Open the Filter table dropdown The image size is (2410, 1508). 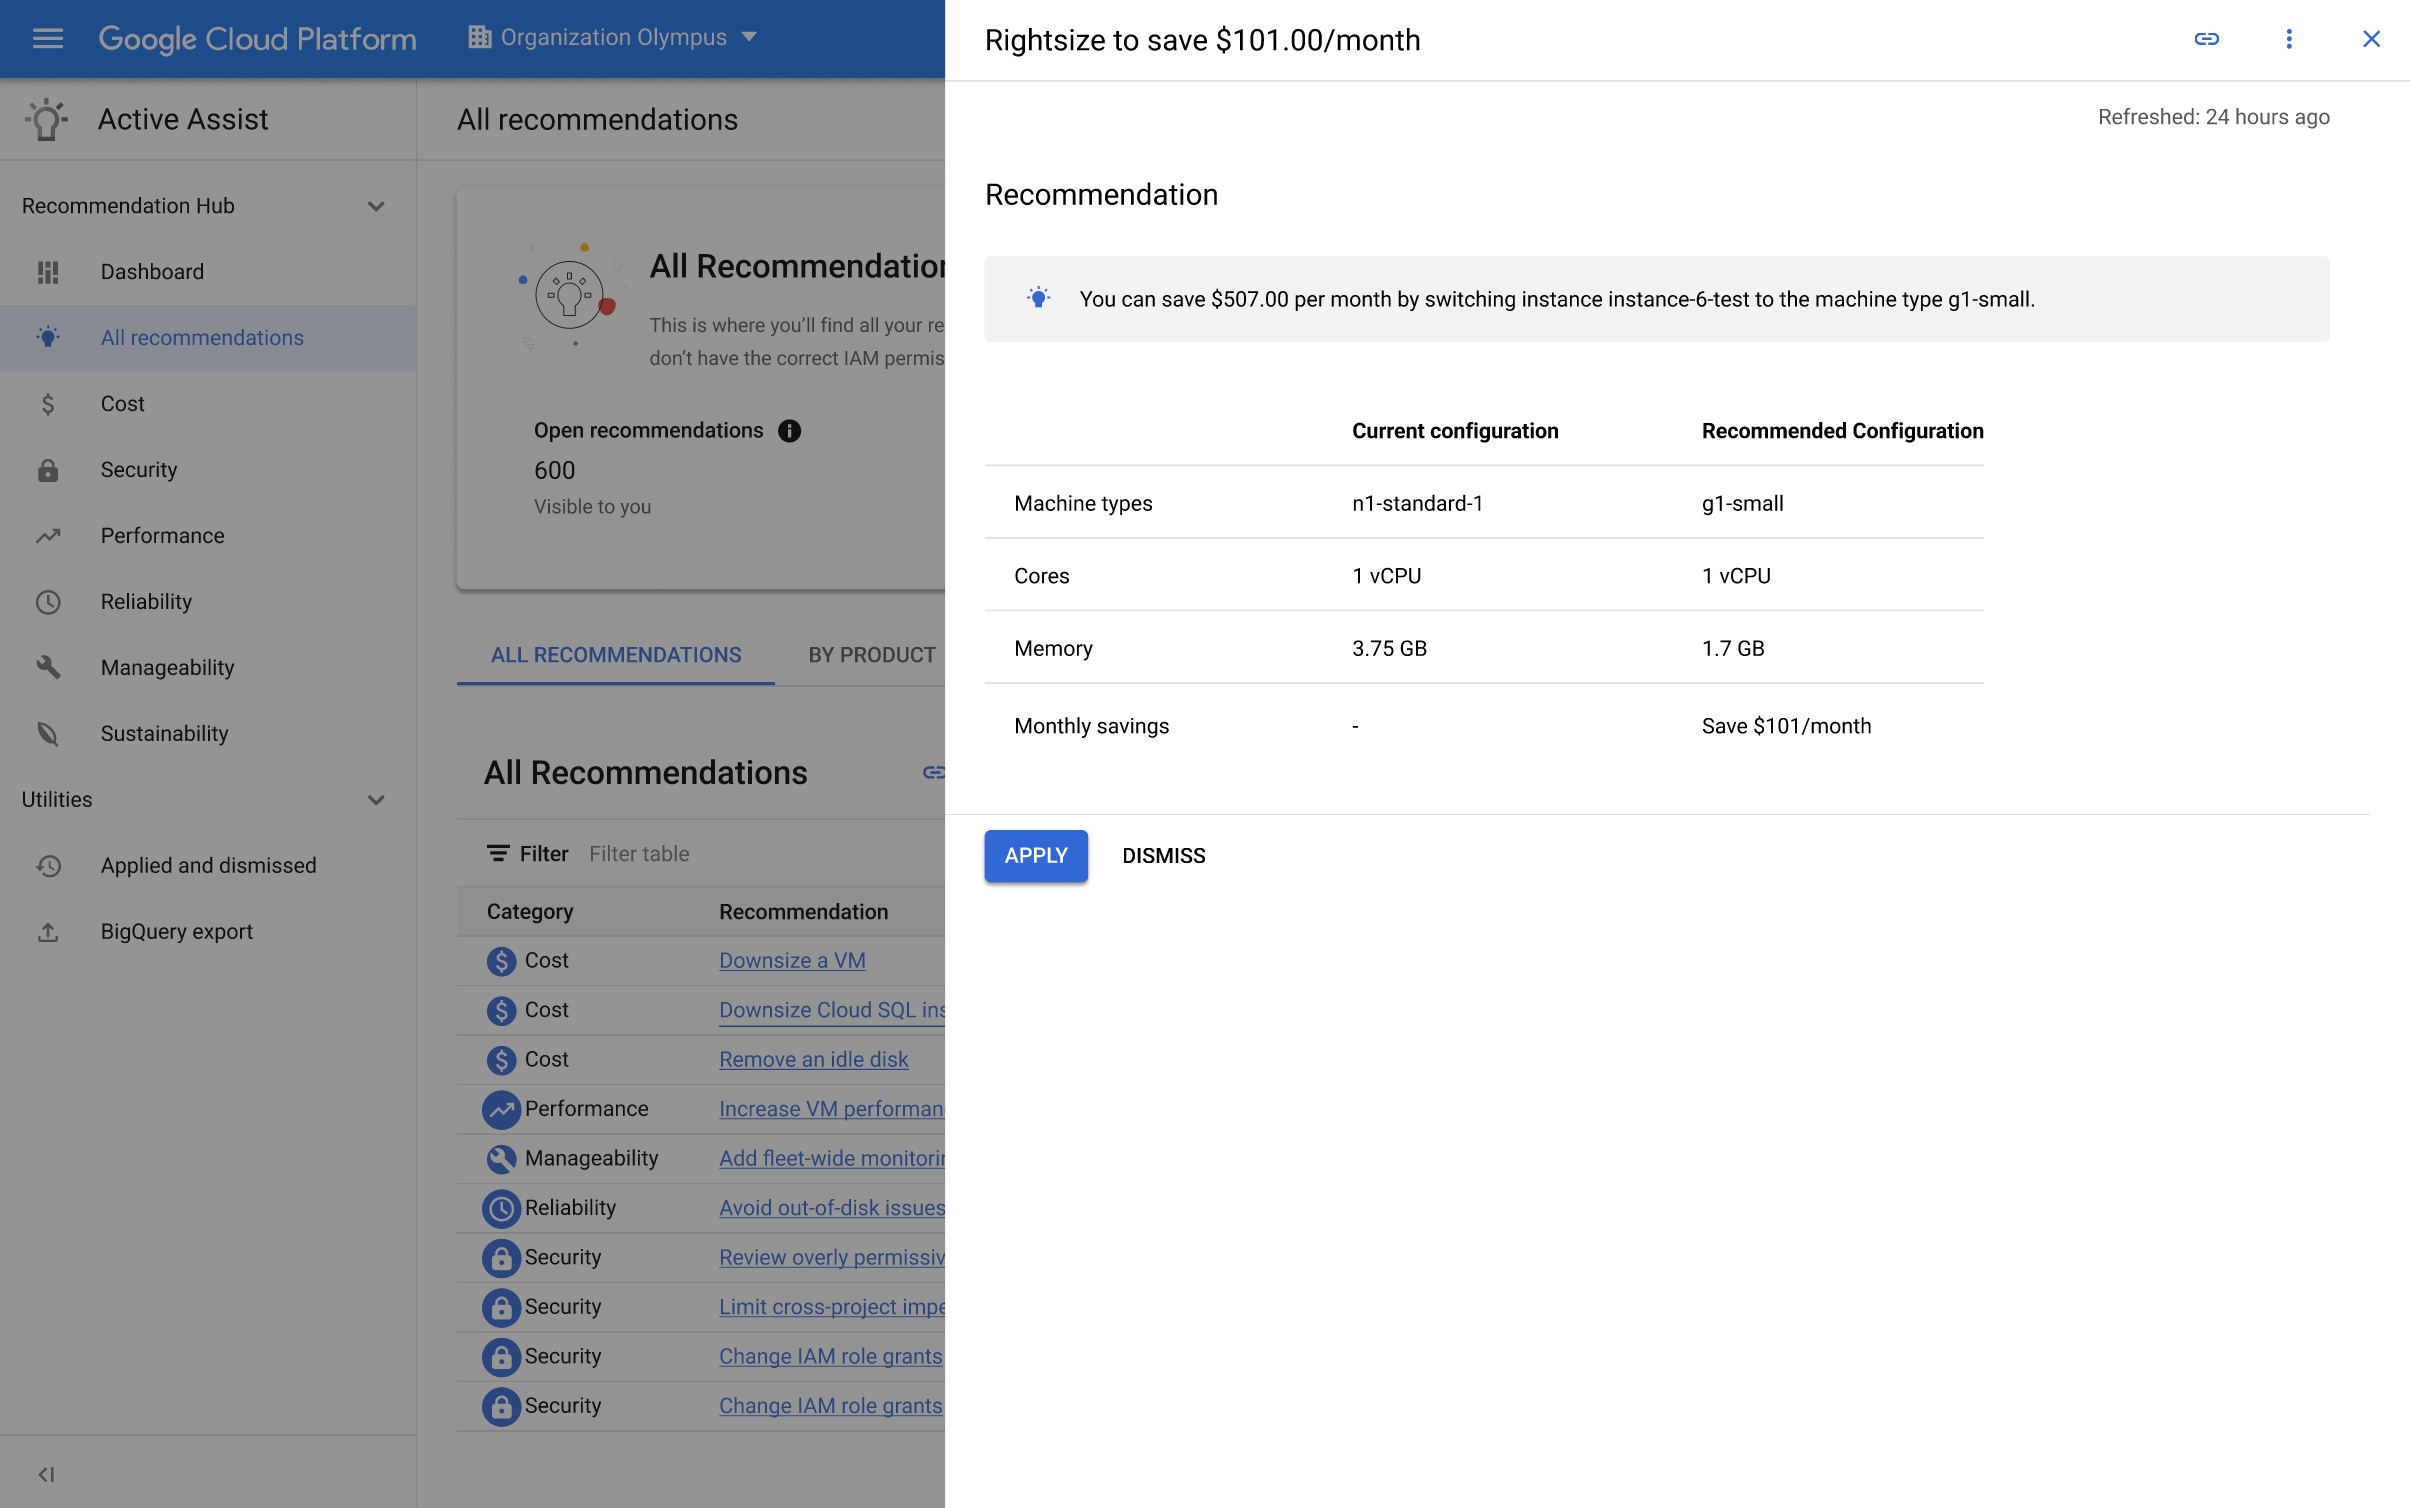point(638,853)
